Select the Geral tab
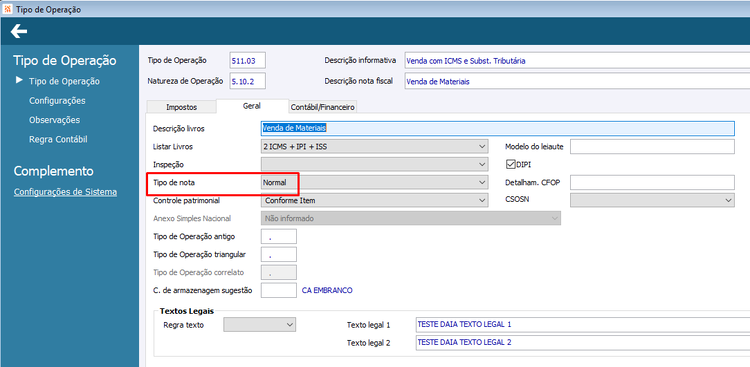The height and width of the screenshot is (367, 750). [252, 106]
